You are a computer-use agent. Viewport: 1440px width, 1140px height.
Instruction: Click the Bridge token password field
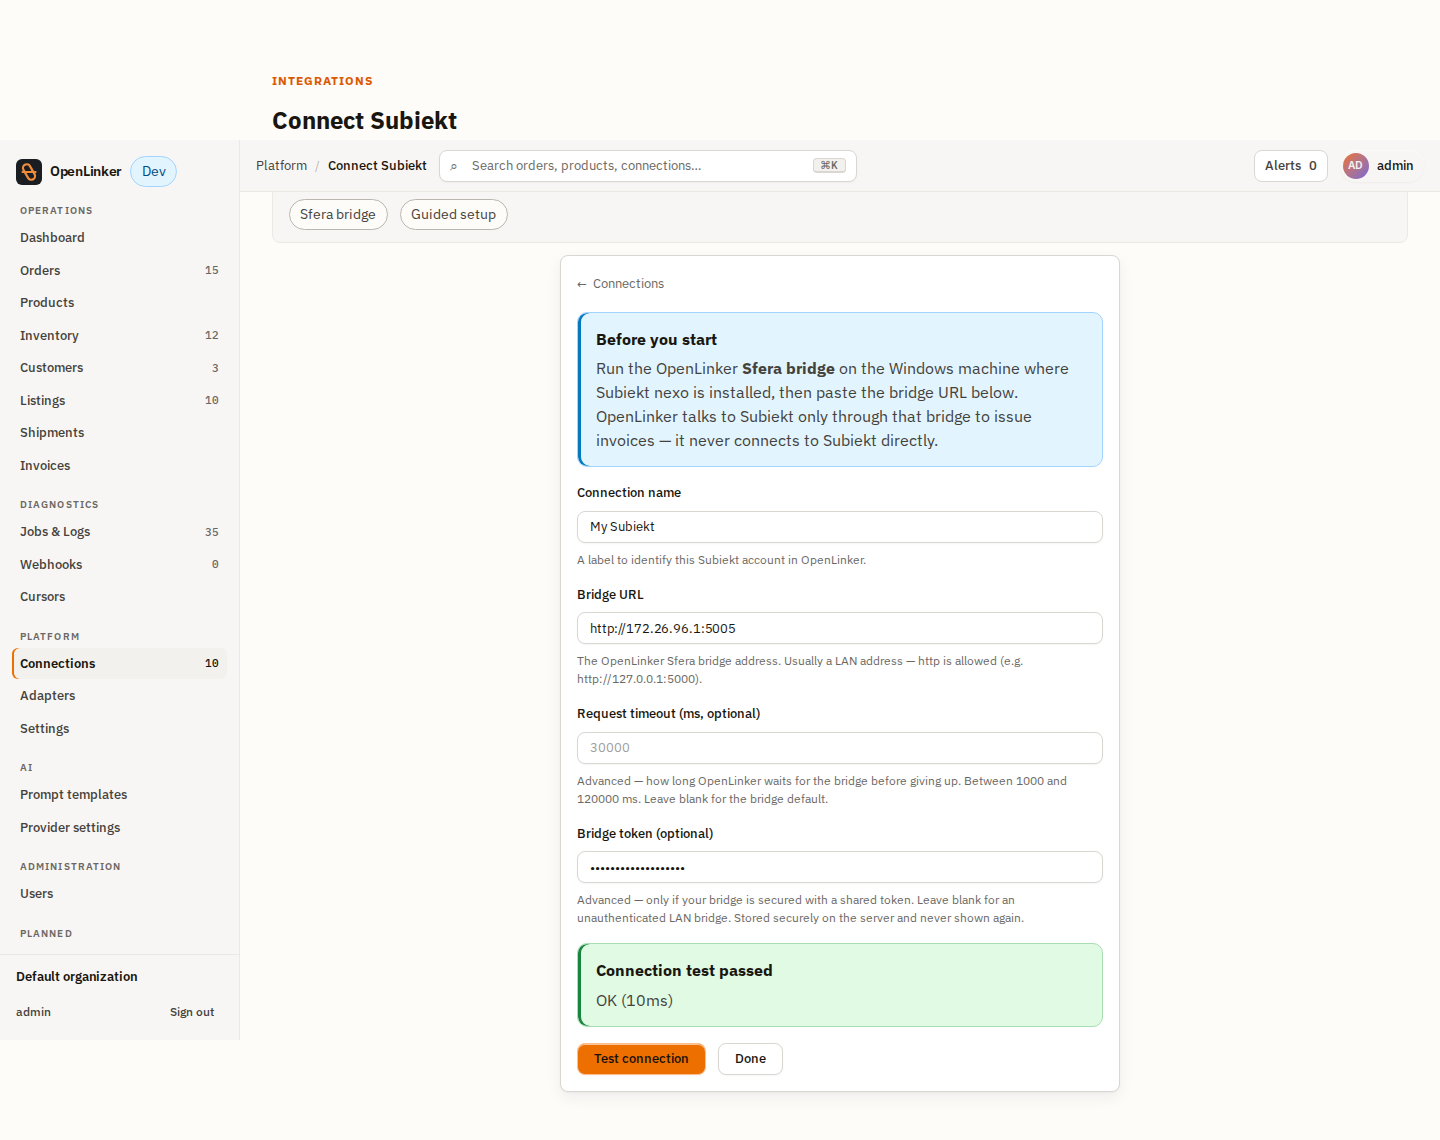coord(840,867)
